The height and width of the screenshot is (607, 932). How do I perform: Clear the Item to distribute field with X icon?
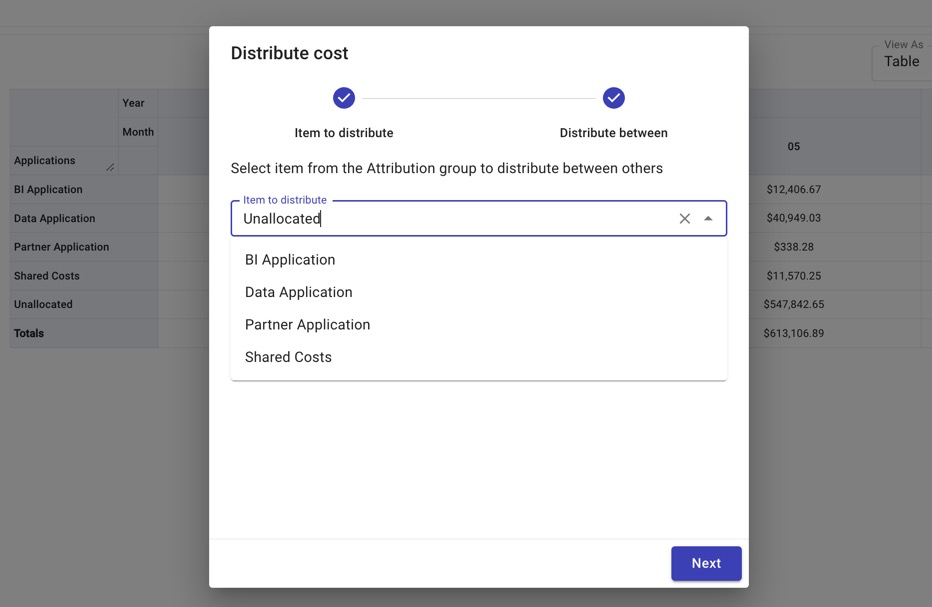[x=684, y=219]
